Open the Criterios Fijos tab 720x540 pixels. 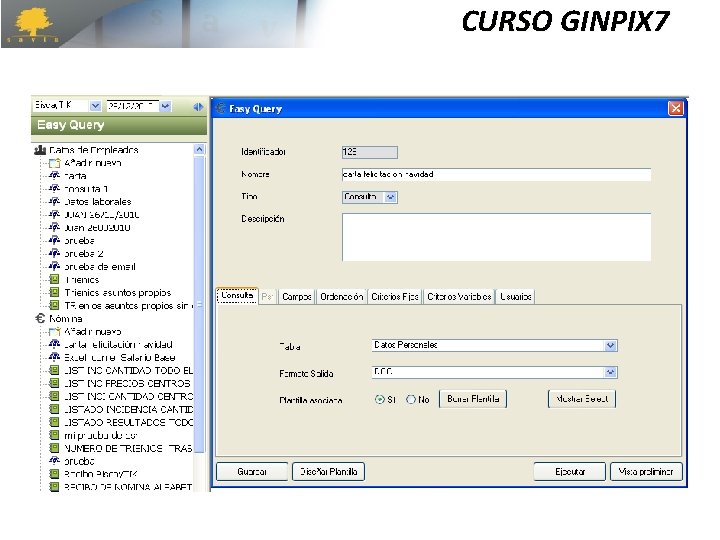pos(395,297)
